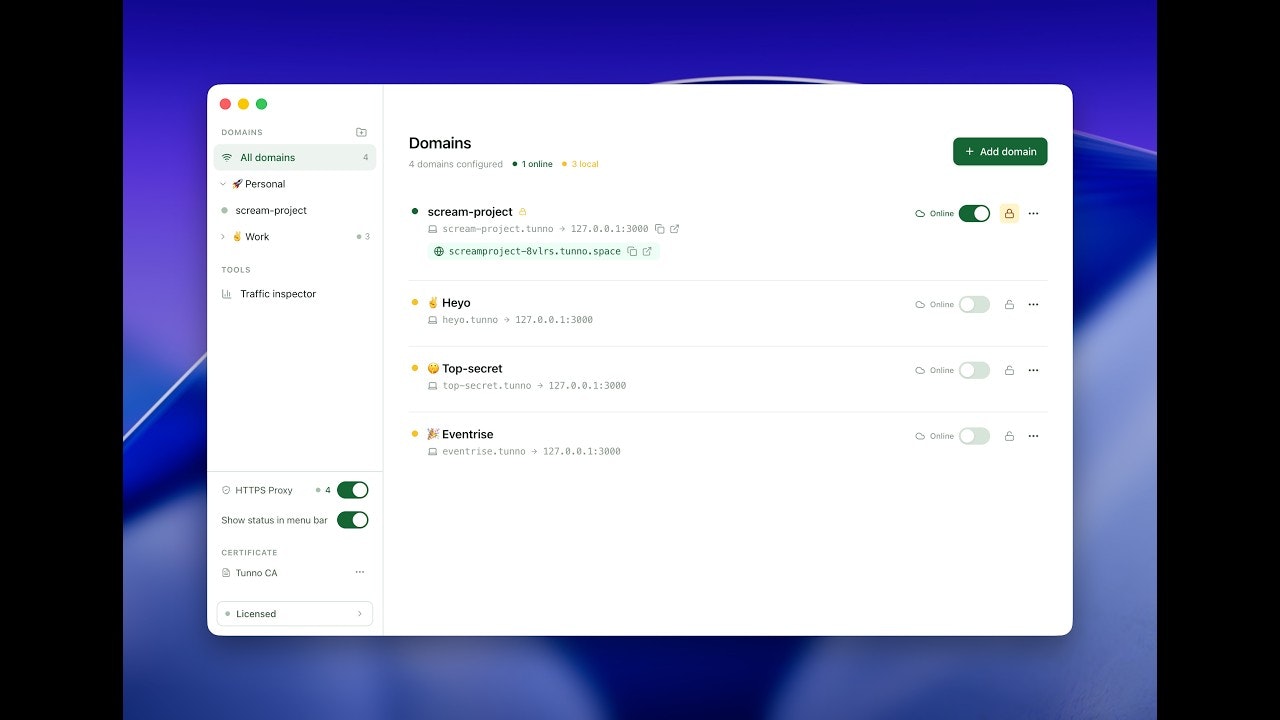
Task: Click the laptop icon beside eventrise.tunno
Action: click(x=433, y=452)
